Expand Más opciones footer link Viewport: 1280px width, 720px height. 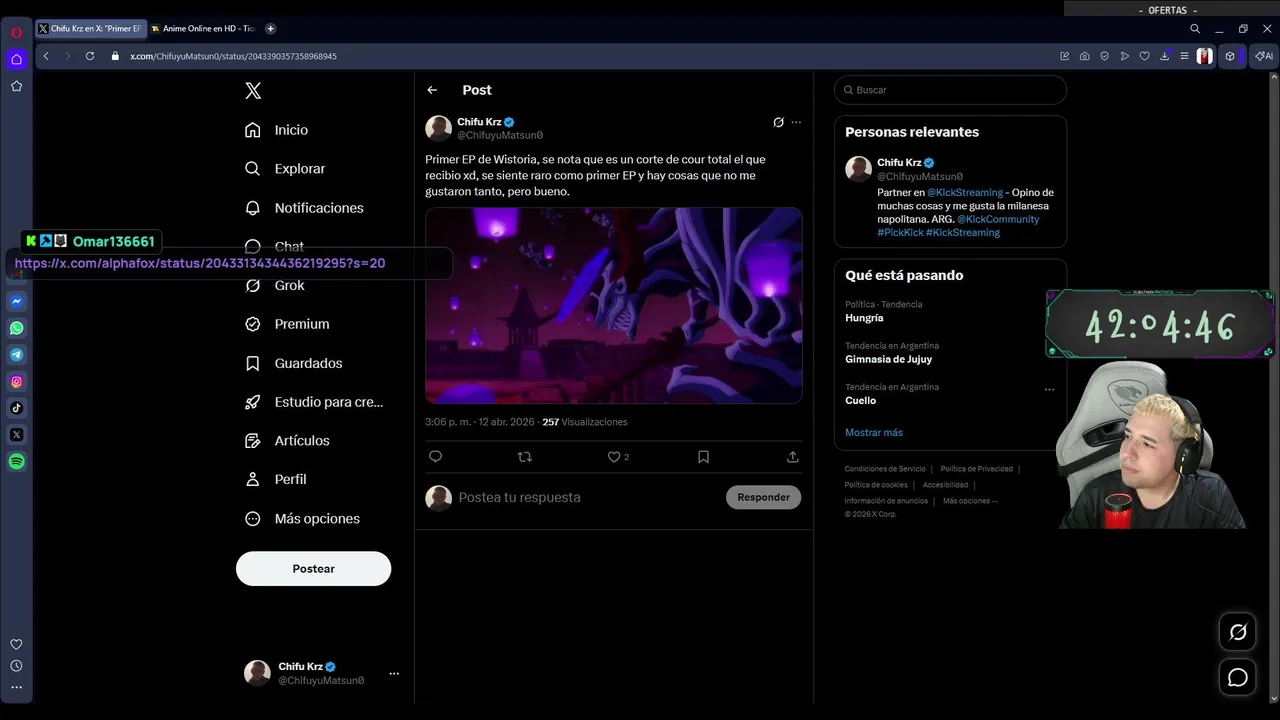point(970,501)
